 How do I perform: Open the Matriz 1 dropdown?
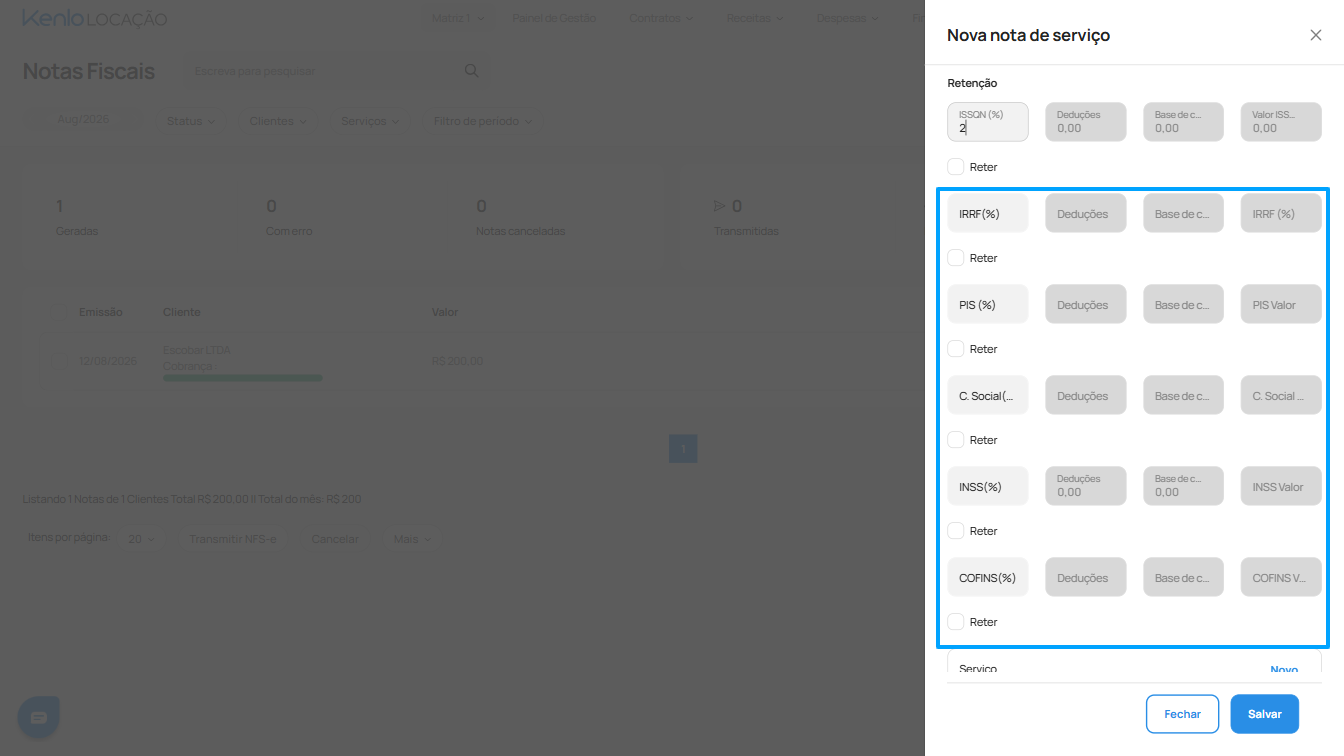coord(458,18)
